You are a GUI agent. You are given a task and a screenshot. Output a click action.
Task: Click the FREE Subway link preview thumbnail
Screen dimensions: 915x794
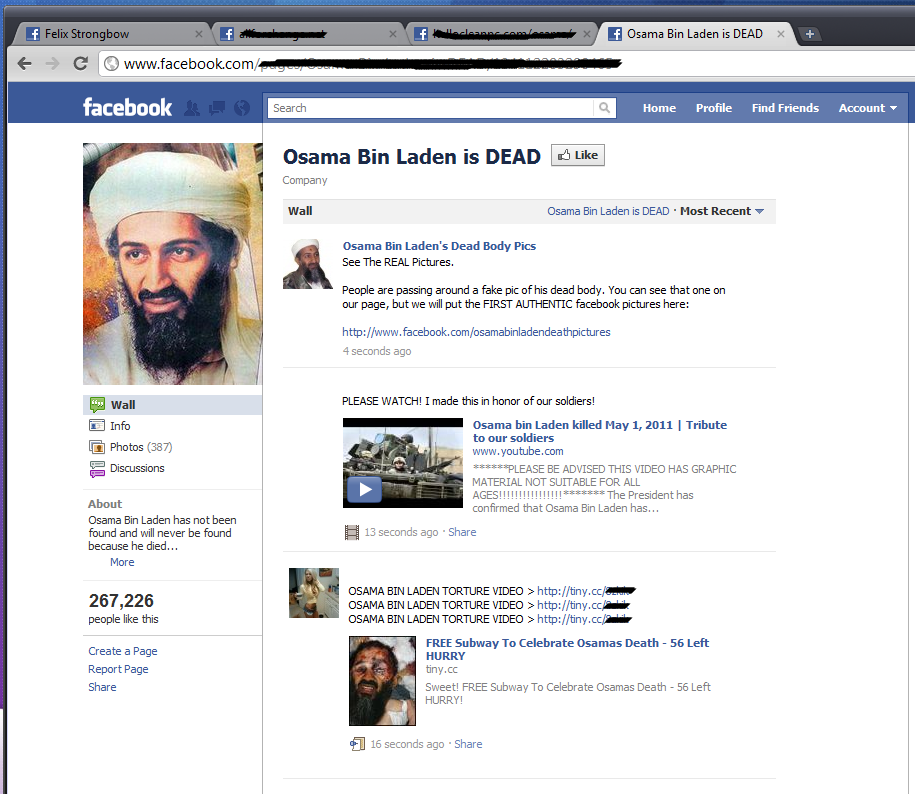tap(382, 681)
